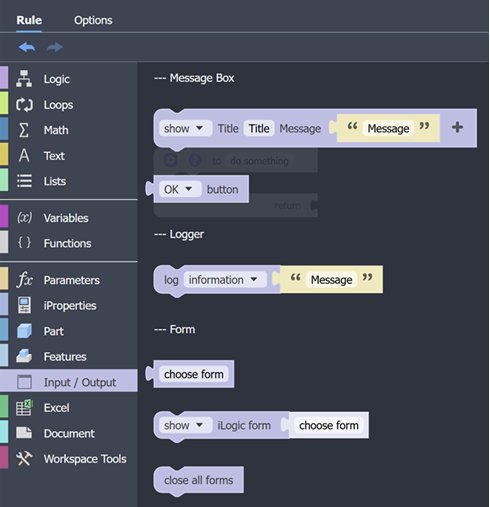Click the Message text field in log block
The width and height of the screenshot is (490, 507).
pyautogui.click(x=332, y=280)
